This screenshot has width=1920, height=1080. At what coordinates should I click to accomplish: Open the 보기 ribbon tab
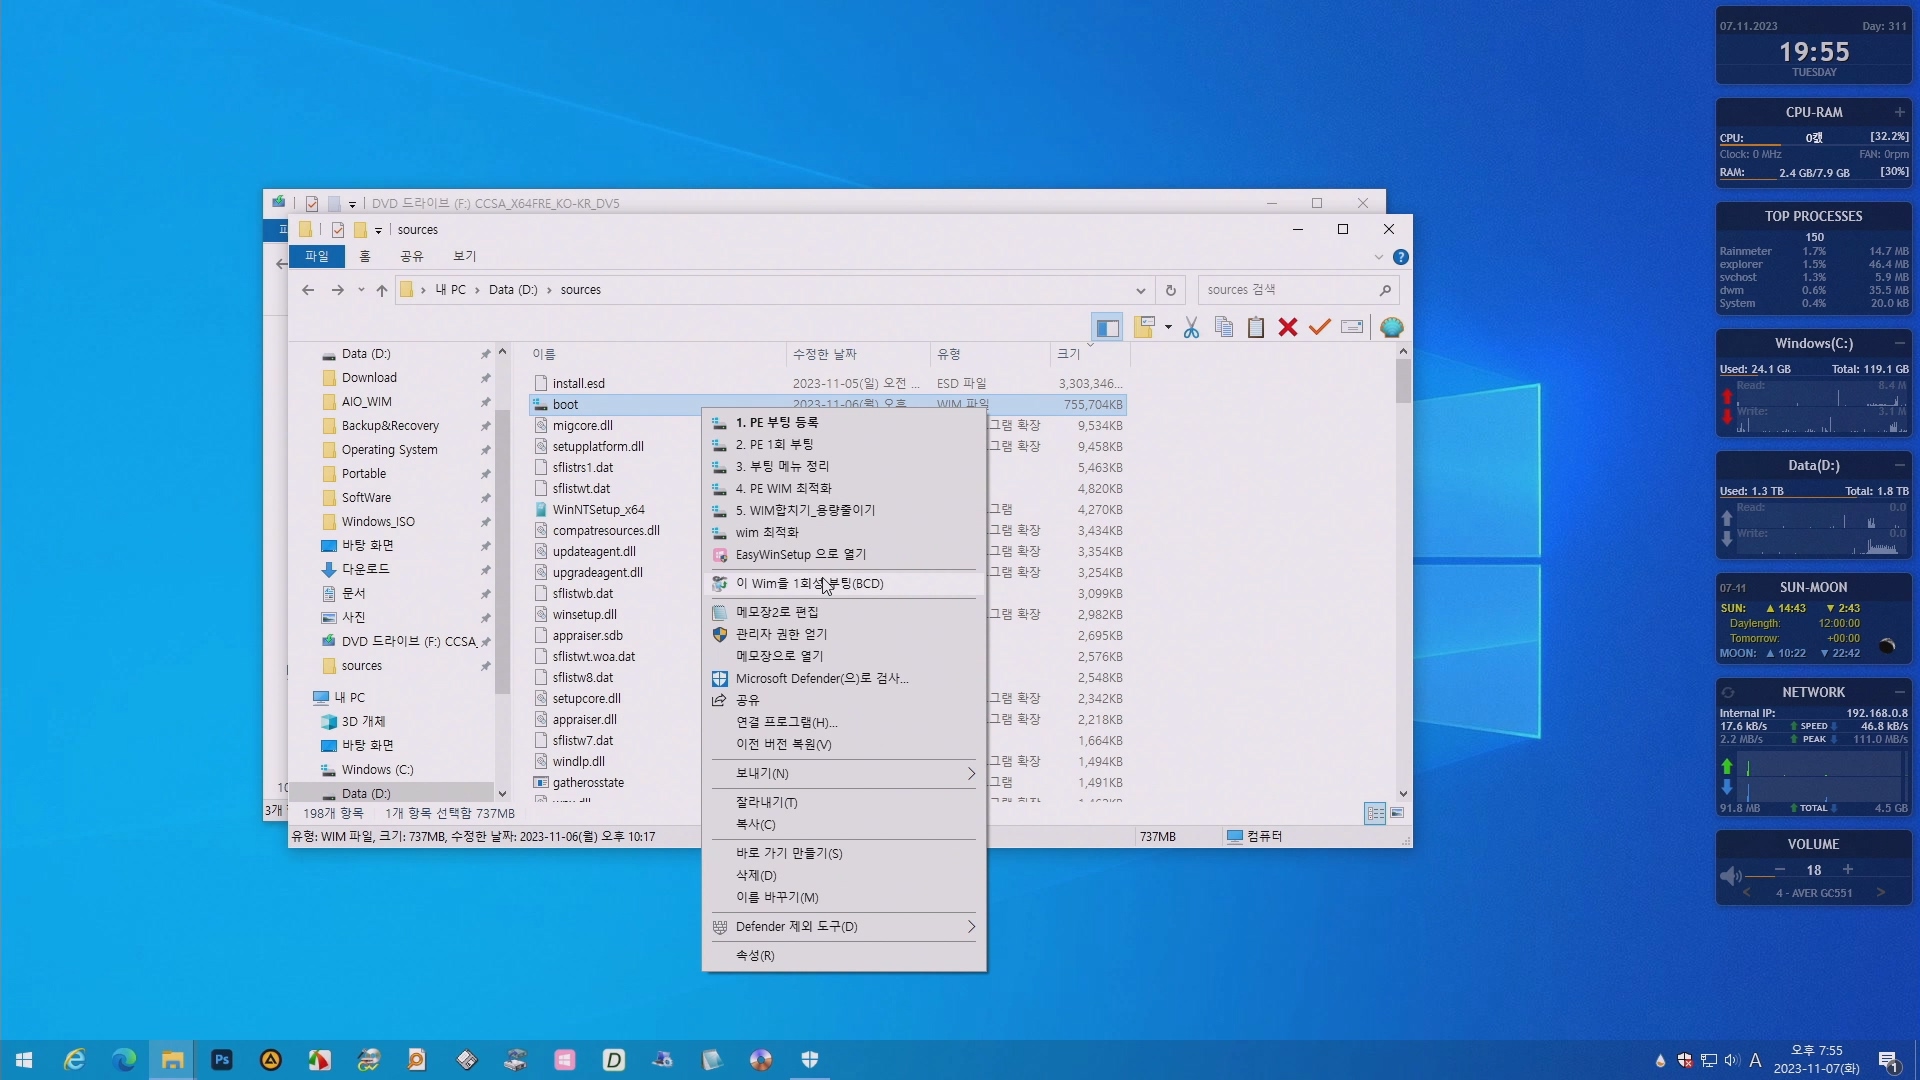(x=464, y=256)
